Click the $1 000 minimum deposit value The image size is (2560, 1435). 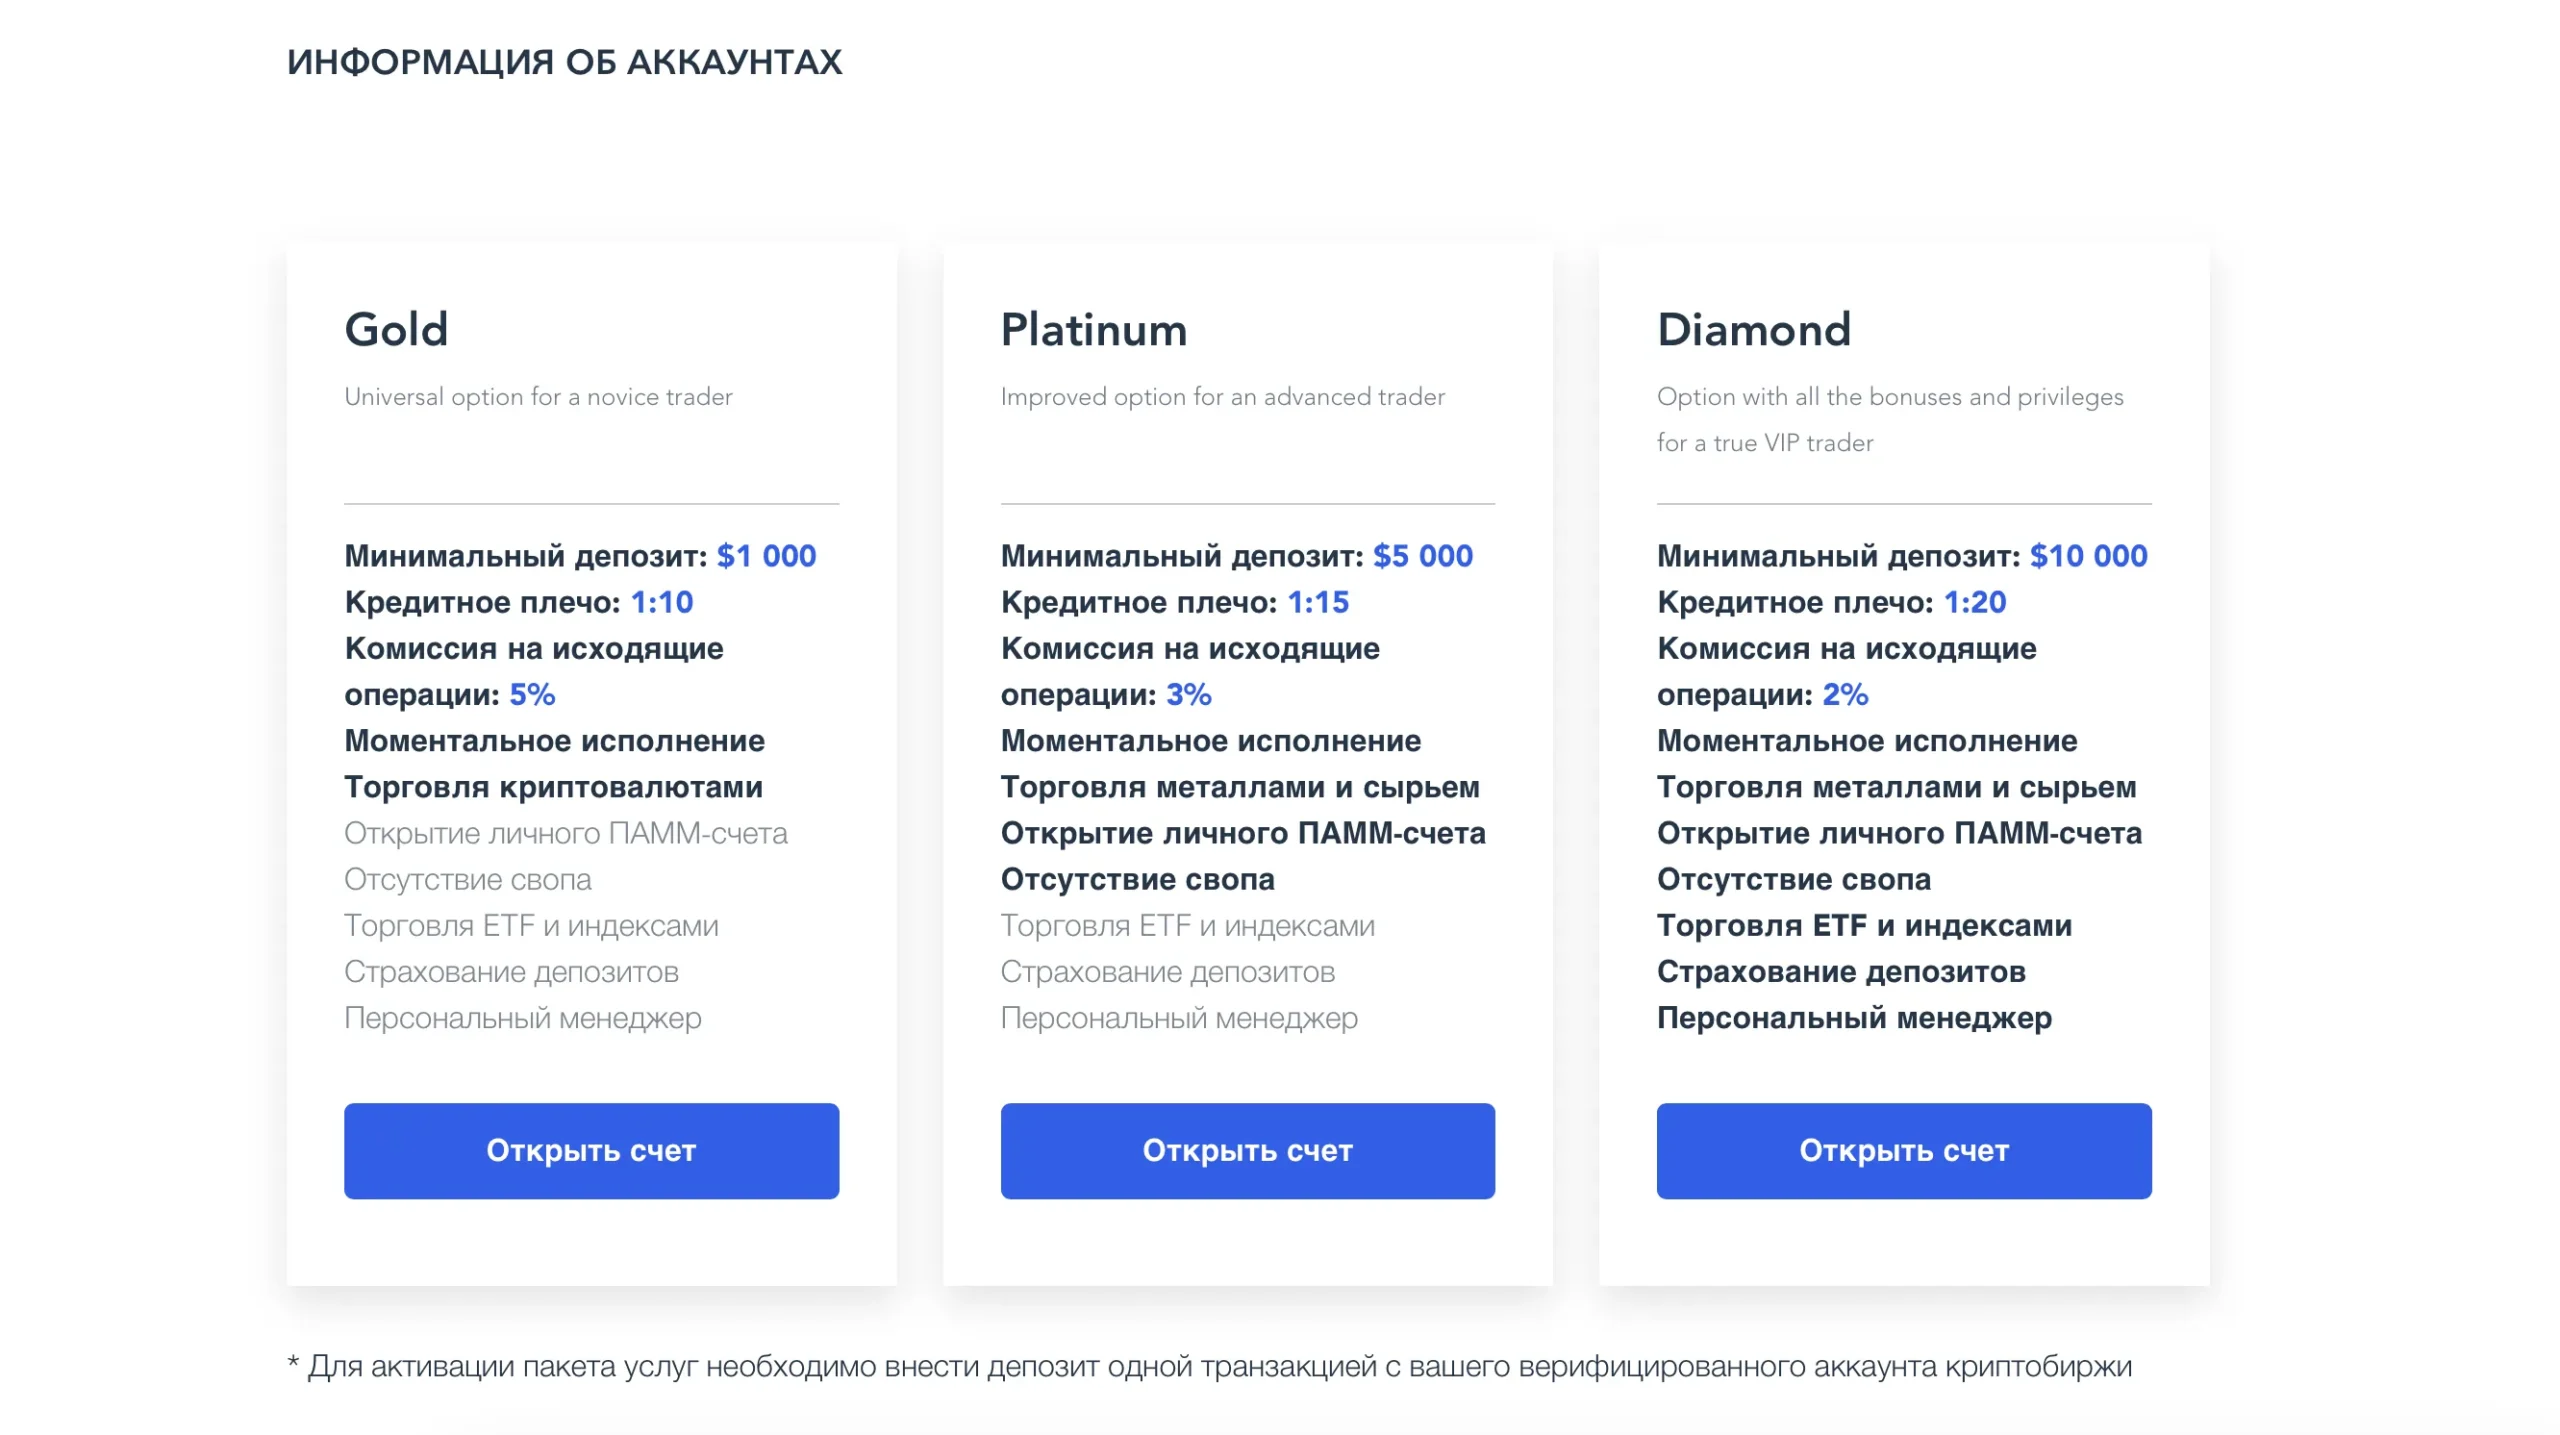tap(766, 555)
